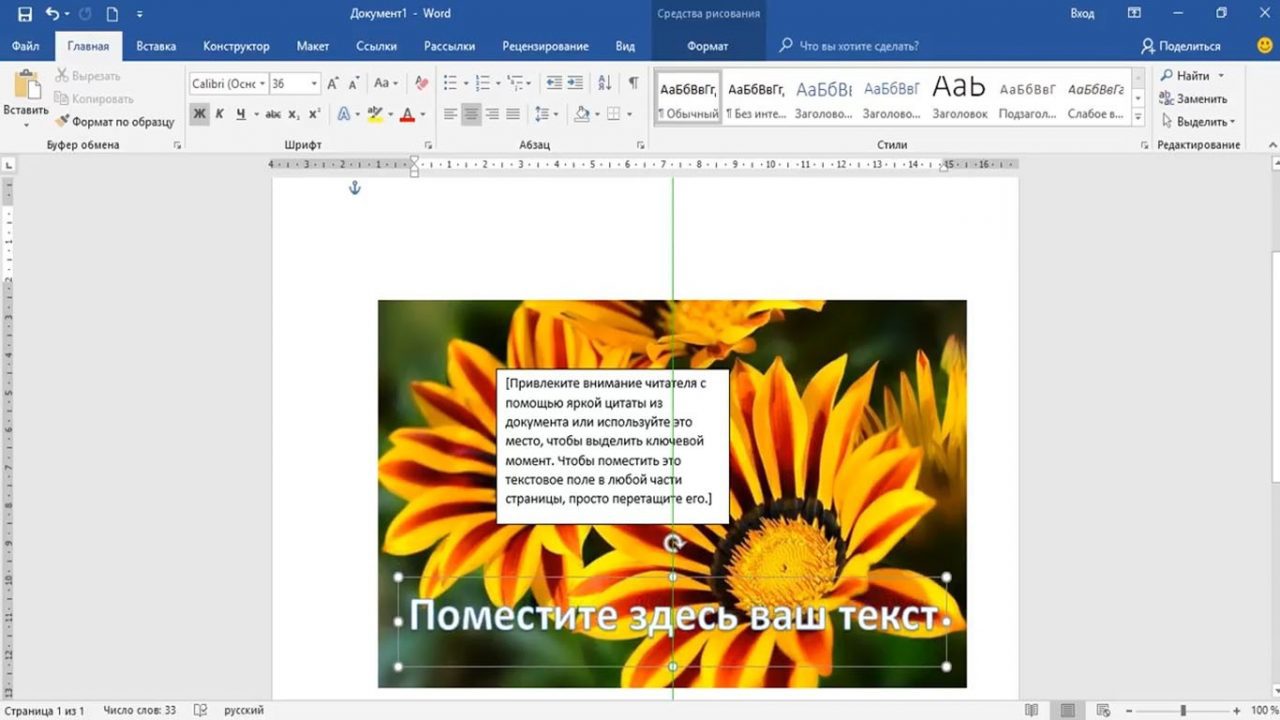Screen dimensions: 1280x720
Task: Toggle bold Ж formatting
Action: [x=199, y=114]
